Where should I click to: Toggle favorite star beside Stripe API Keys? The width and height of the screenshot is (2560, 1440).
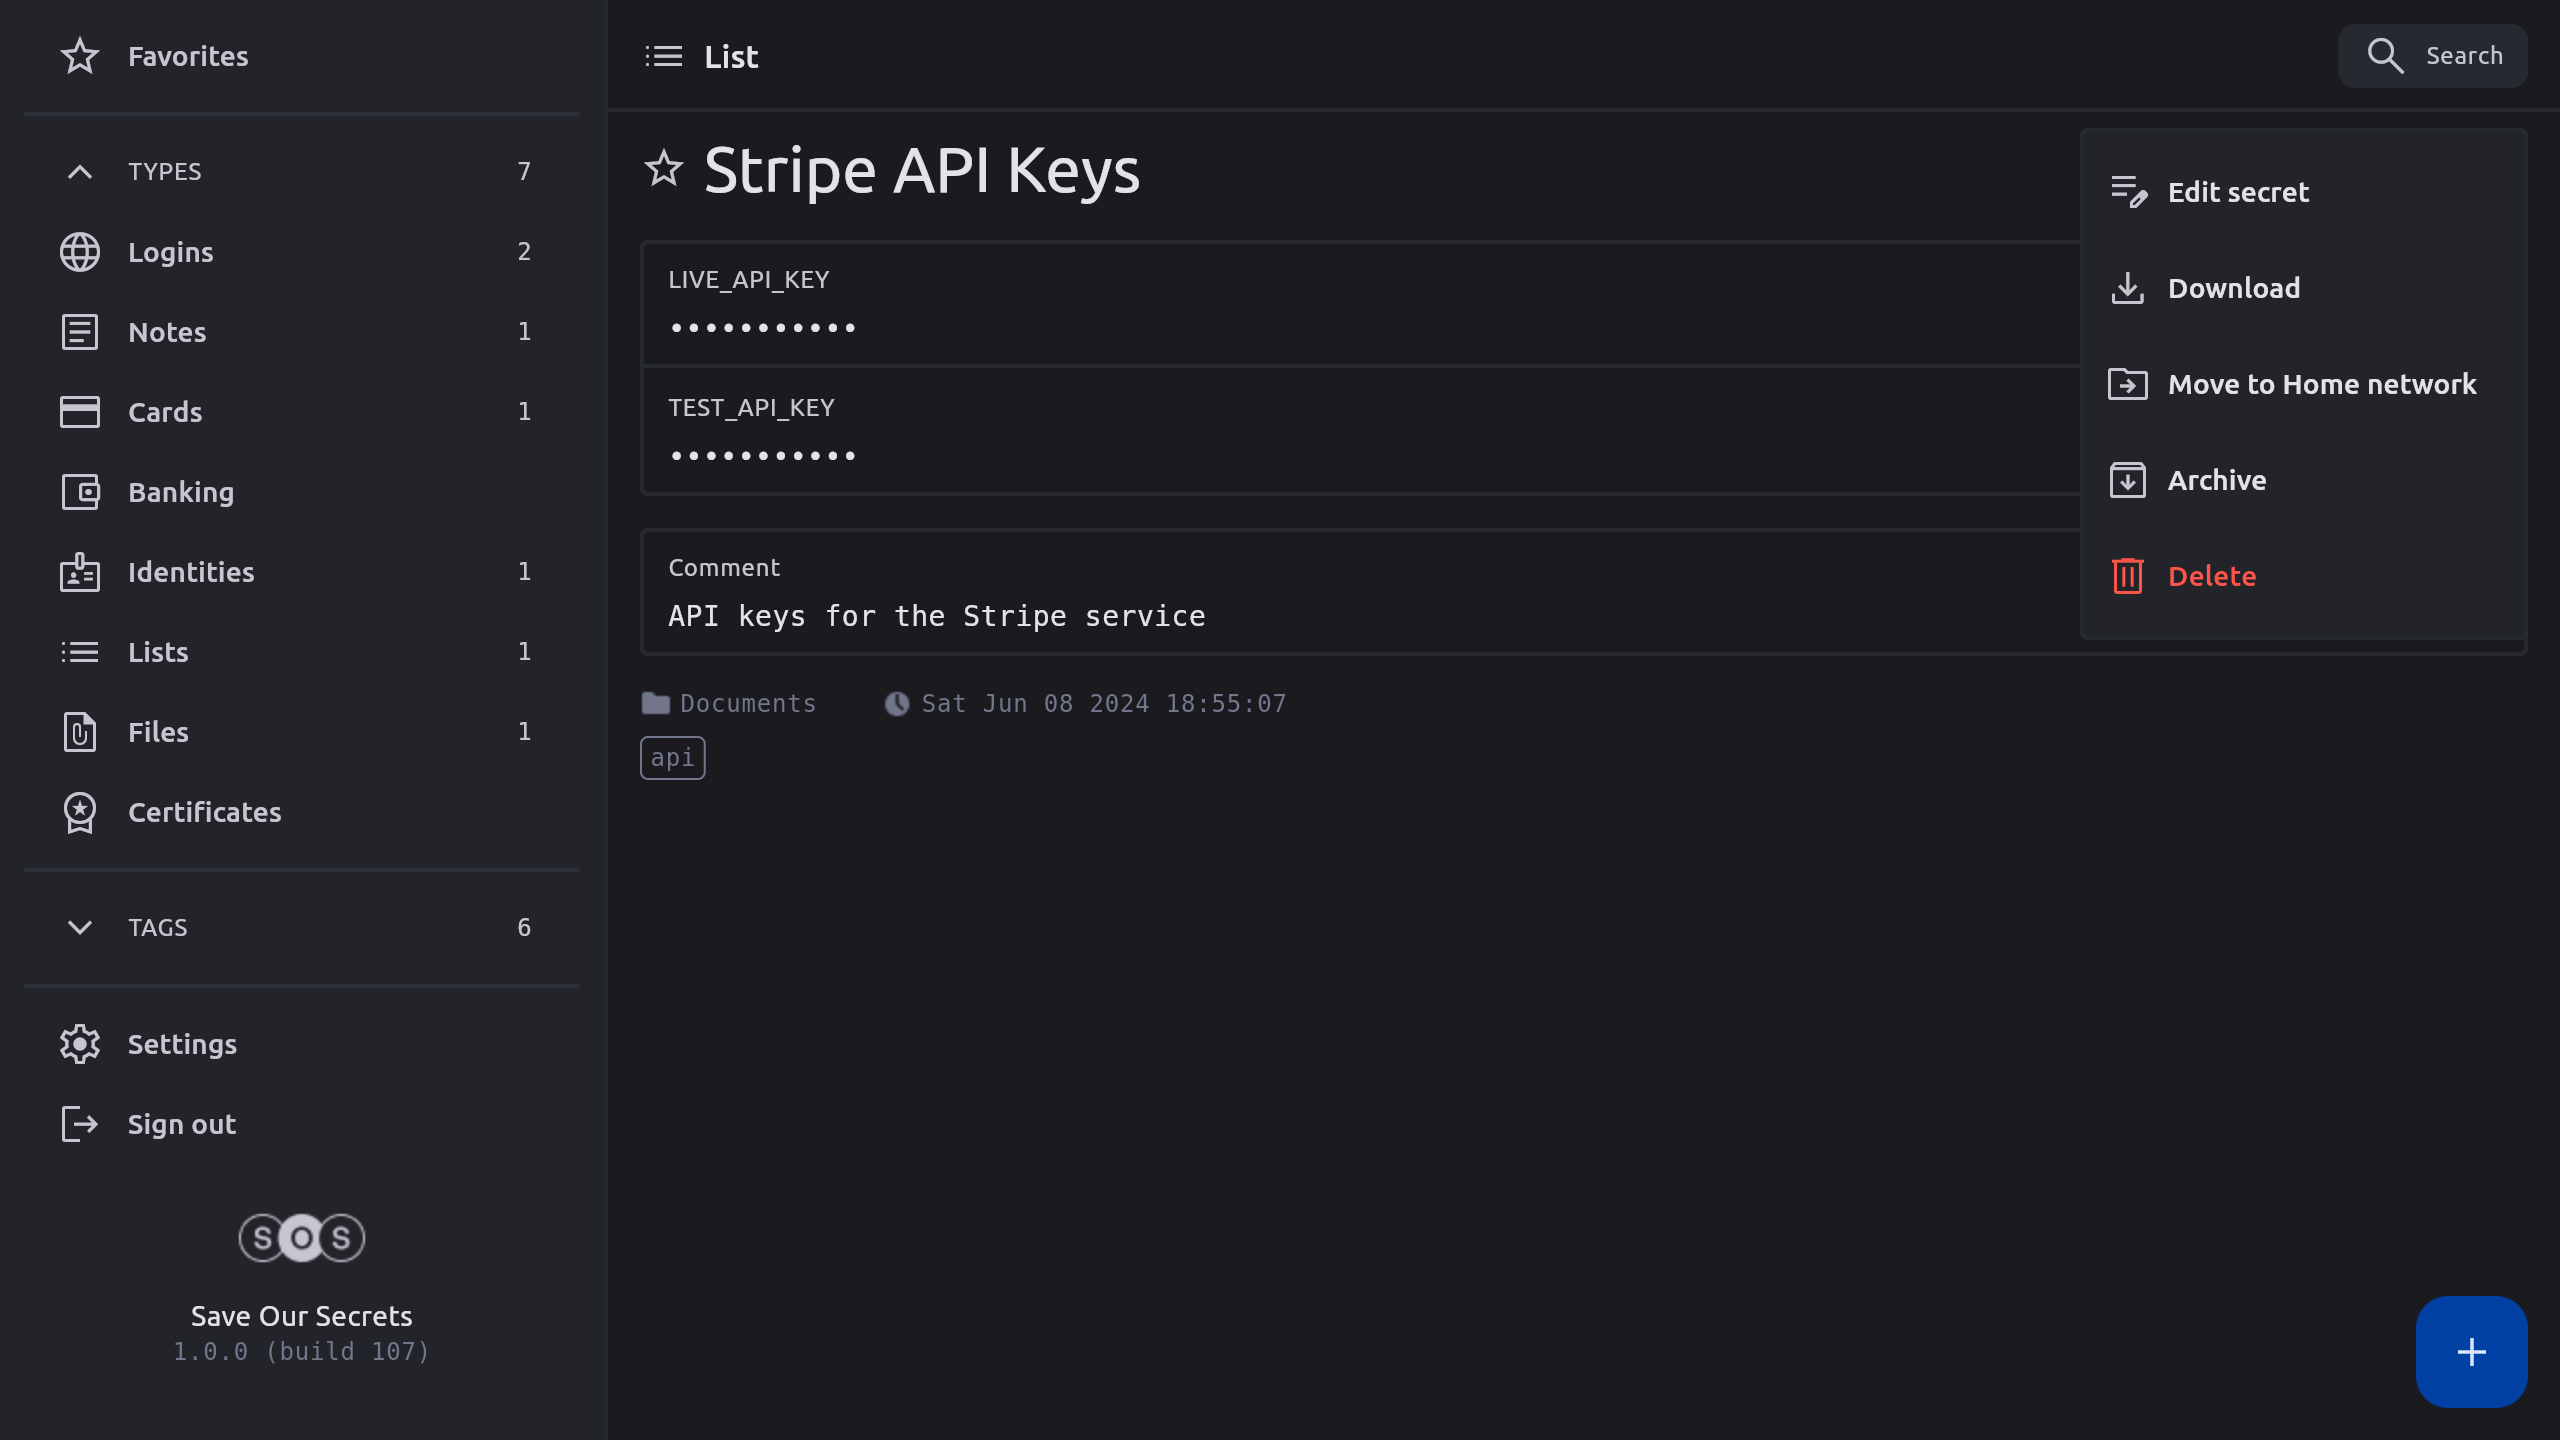[664, 168]
